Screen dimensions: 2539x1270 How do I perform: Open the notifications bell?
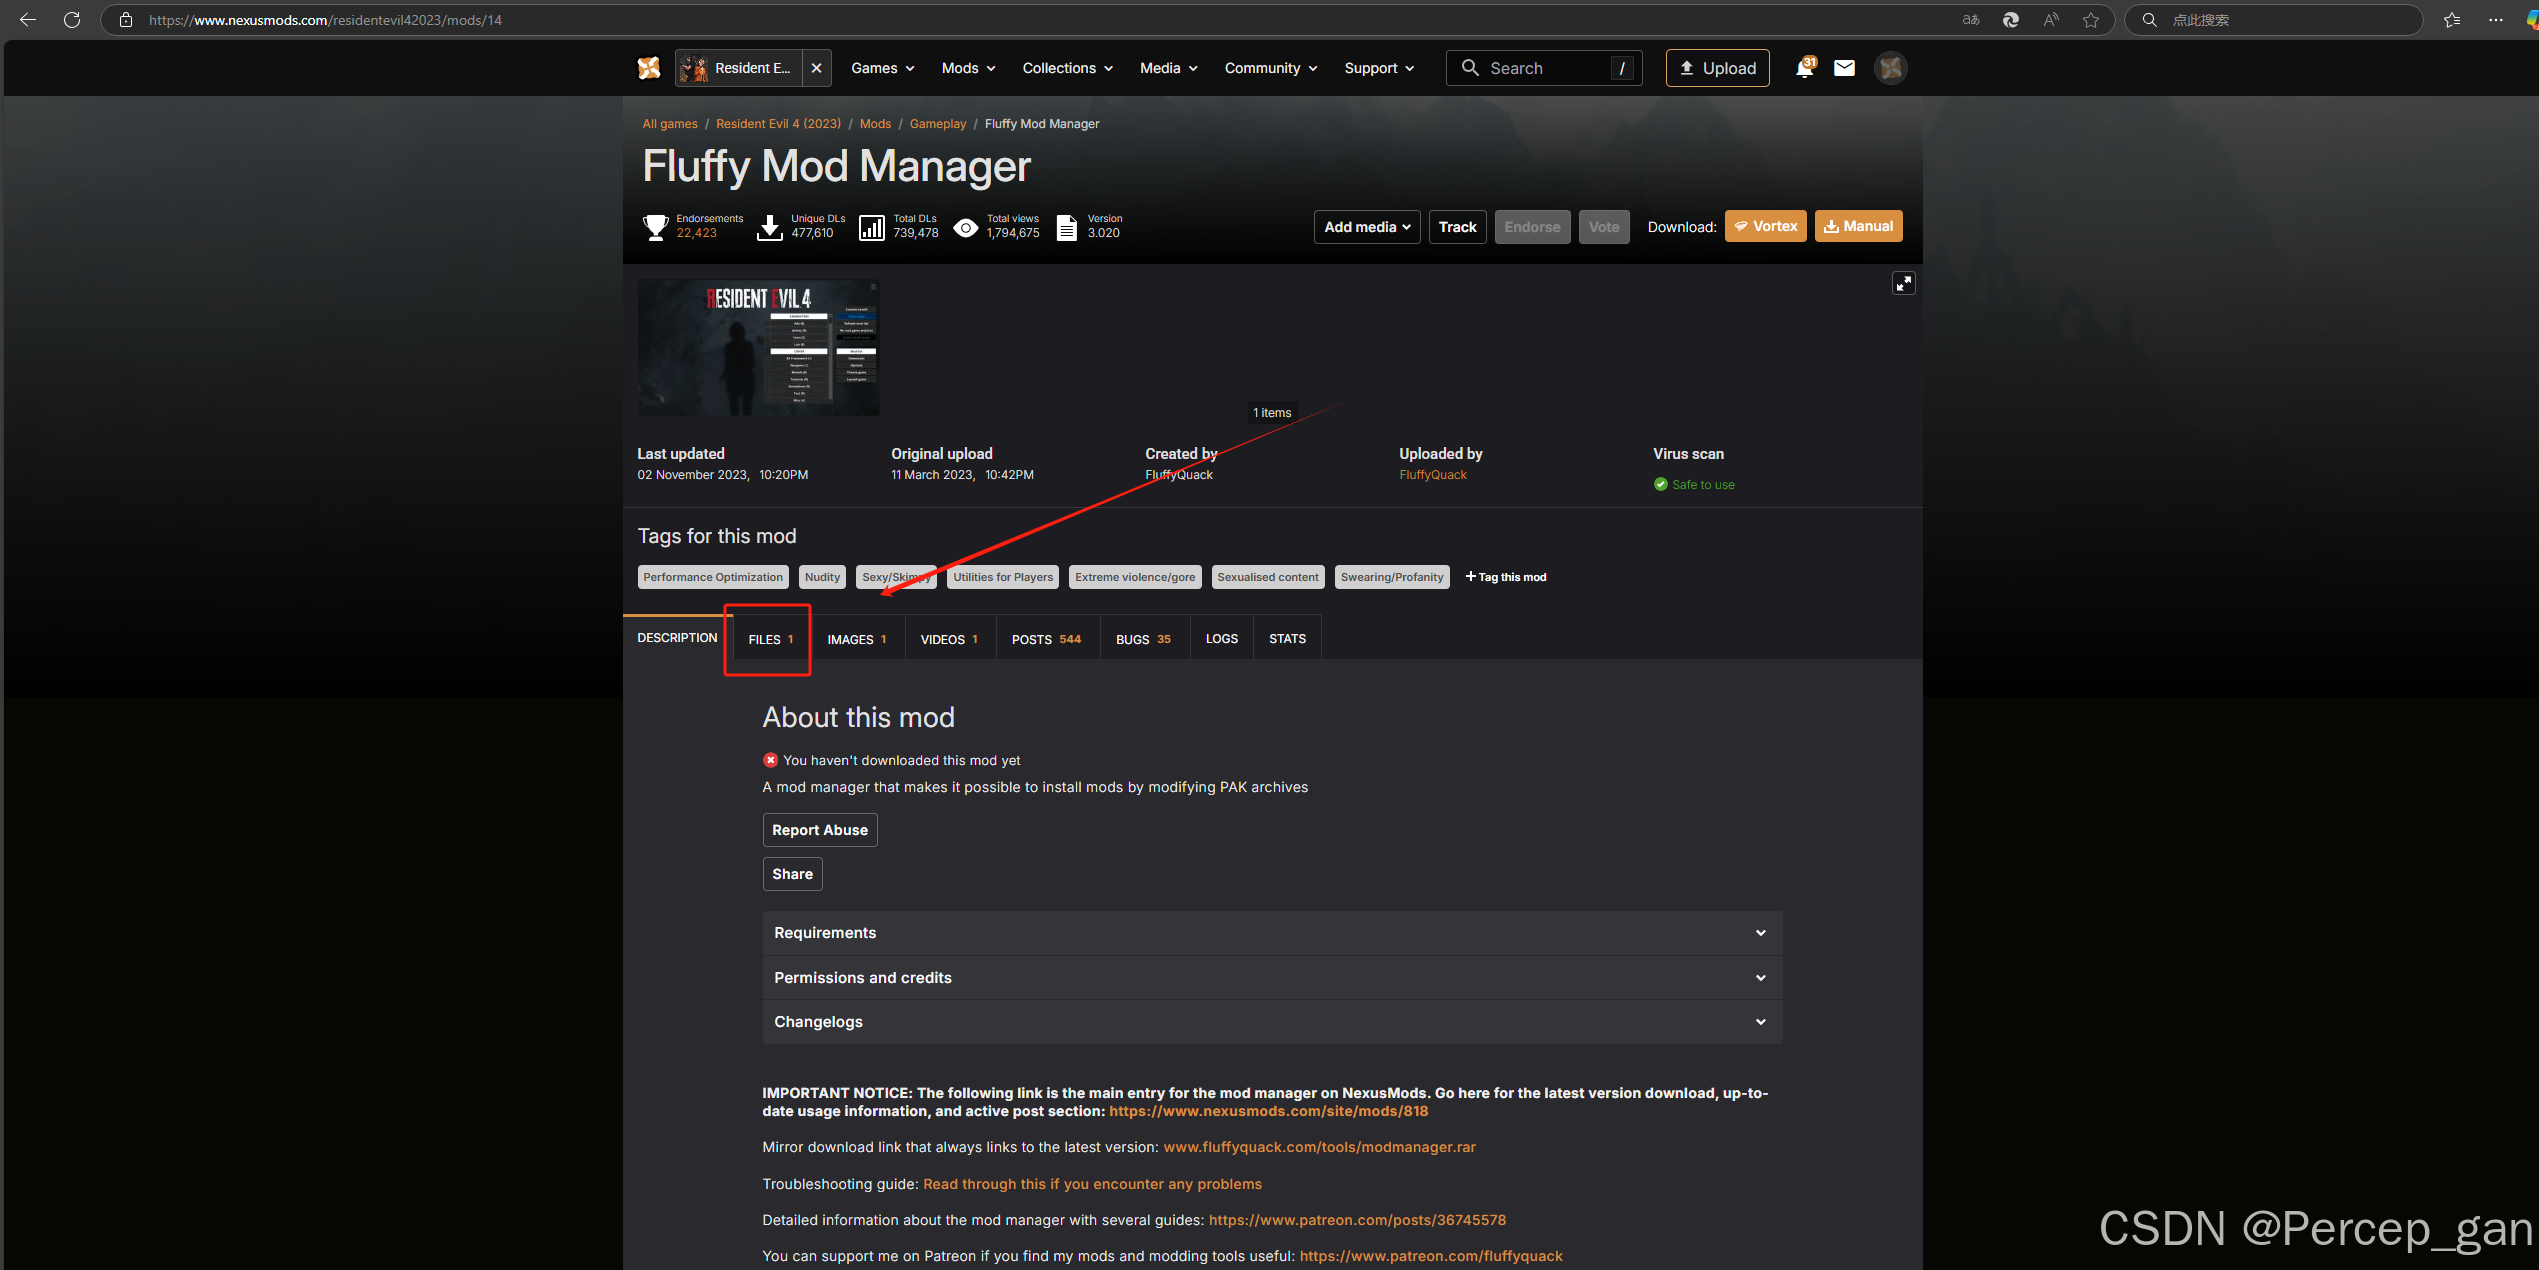(1804, 68)
